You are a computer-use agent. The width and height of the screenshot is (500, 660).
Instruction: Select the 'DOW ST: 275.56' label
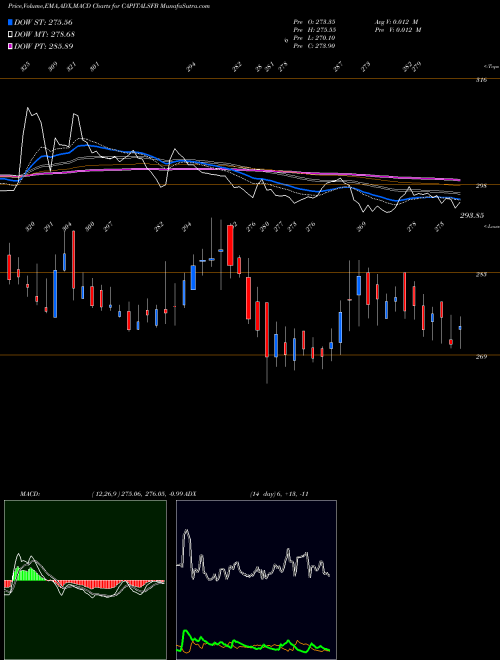click(43, 22)
